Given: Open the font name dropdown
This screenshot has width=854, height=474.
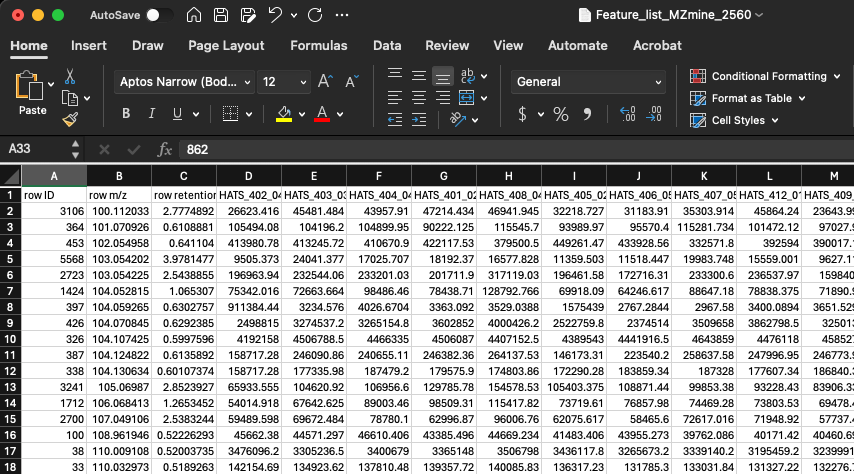Looking at the screenshot, I should (247, 82).
